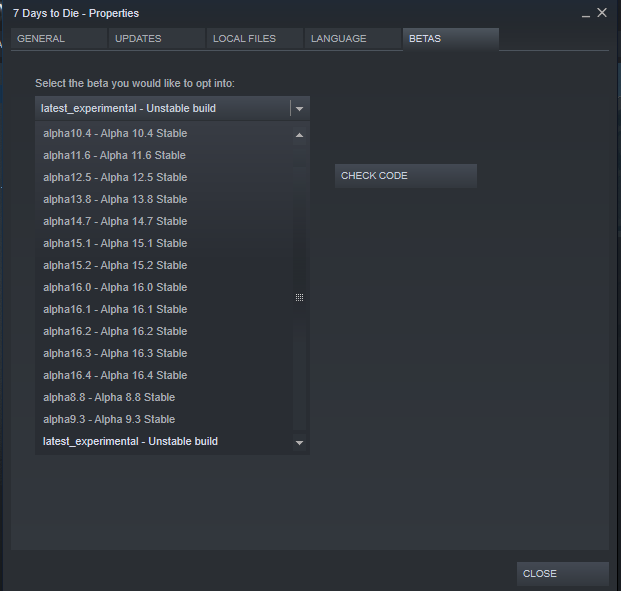621x591 pixels.
Task: Click the scrollbar grip handle in list
Action: click(299, 297)
